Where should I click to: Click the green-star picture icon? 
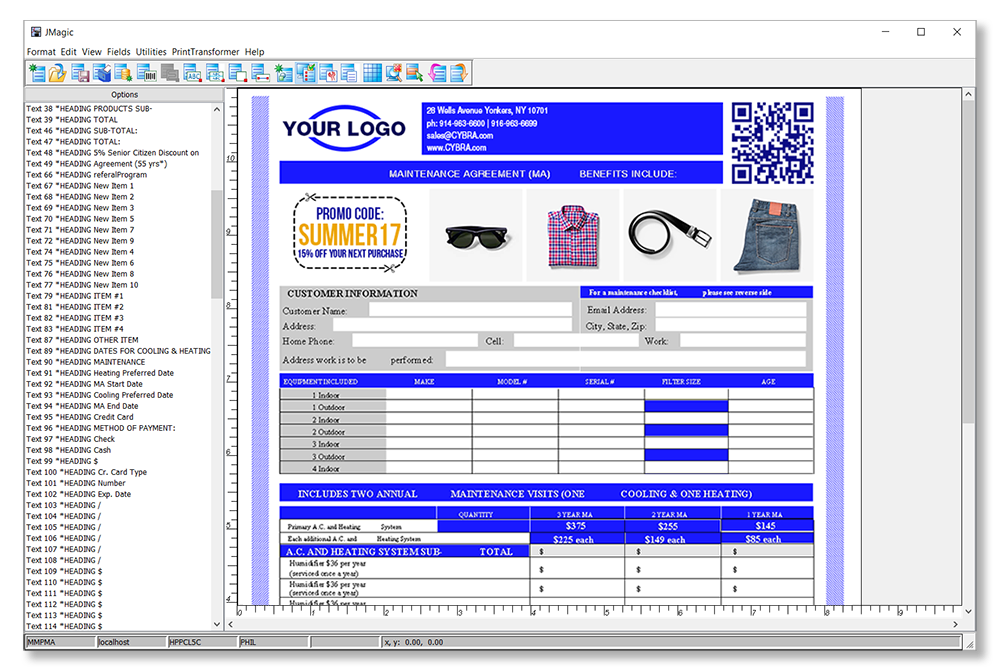click(283, 74)
